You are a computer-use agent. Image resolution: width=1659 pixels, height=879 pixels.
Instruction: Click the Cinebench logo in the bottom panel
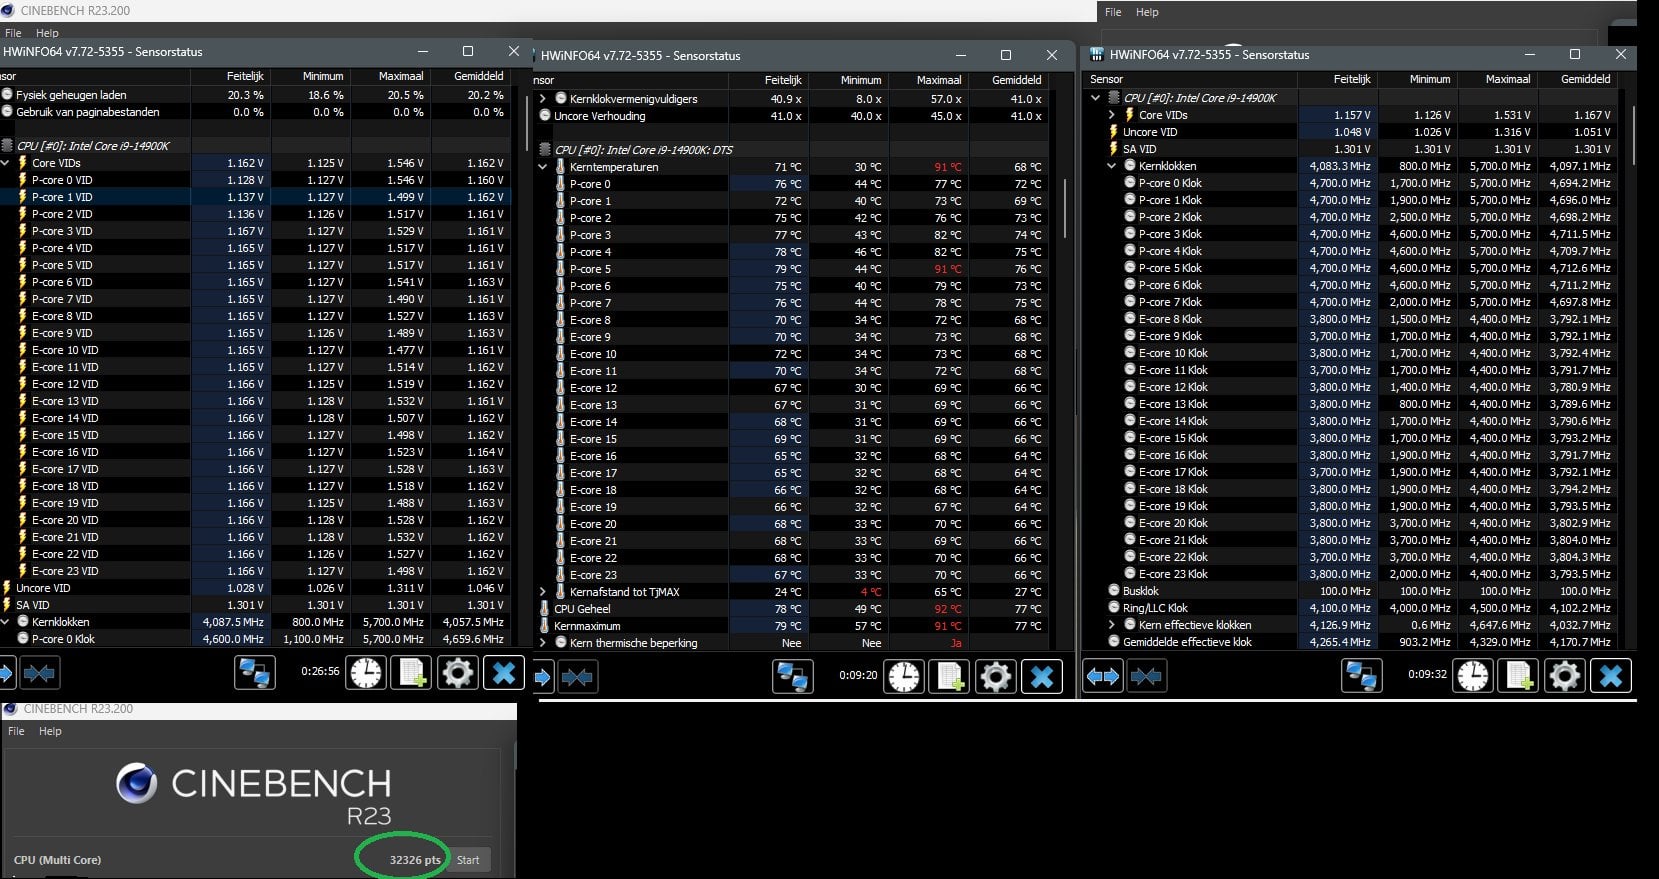[x=136, y=783]
